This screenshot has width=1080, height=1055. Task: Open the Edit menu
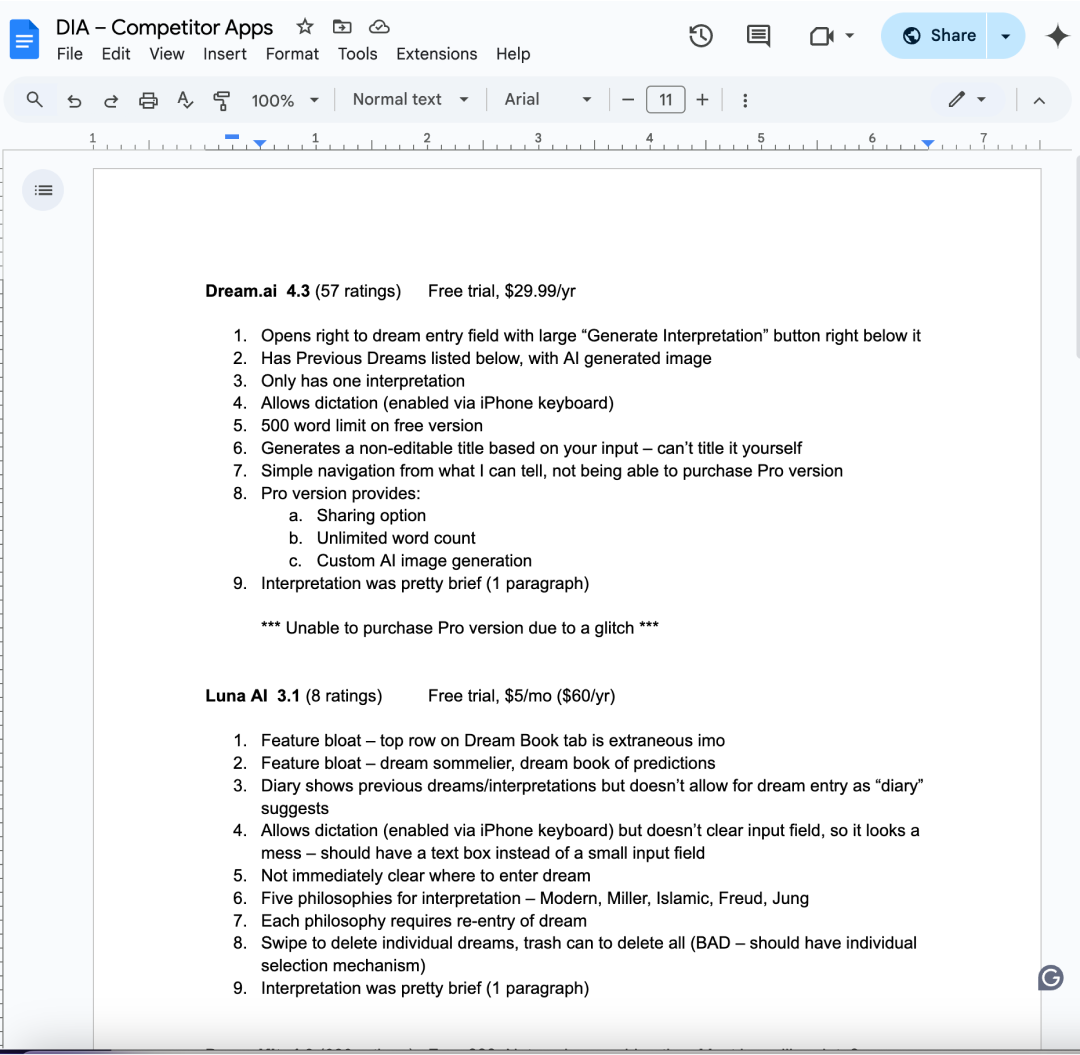(x=116, y=54)
